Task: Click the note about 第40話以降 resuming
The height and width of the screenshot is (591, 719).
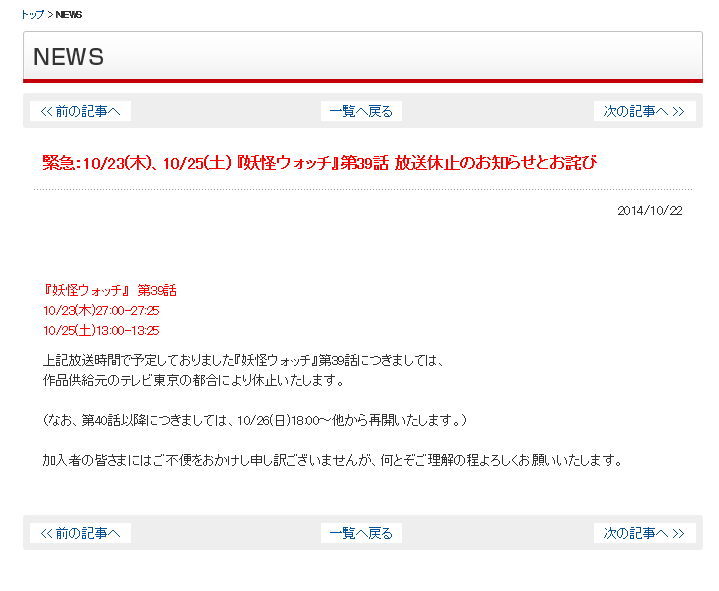Action: click(x=255, y=420)
